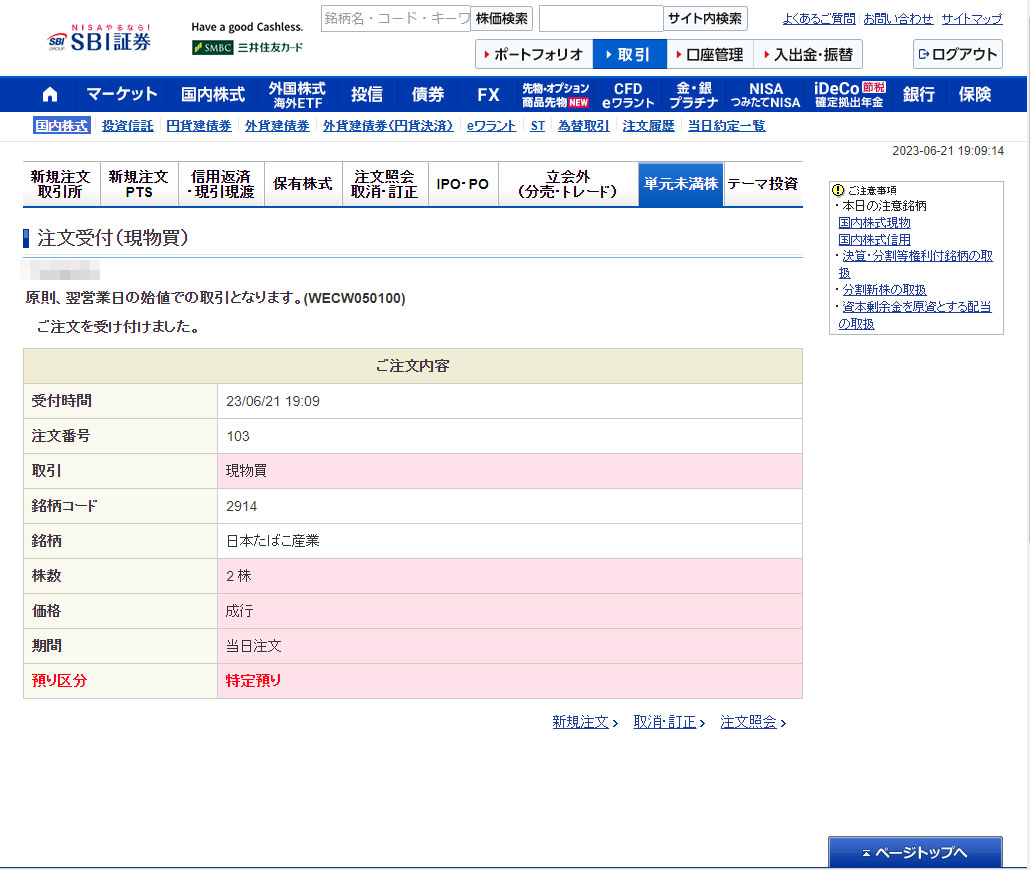Click the 新規注文 link below the table
This screenshot has width=1030, height=870.
pyautogui.click(x=584, y=722)
